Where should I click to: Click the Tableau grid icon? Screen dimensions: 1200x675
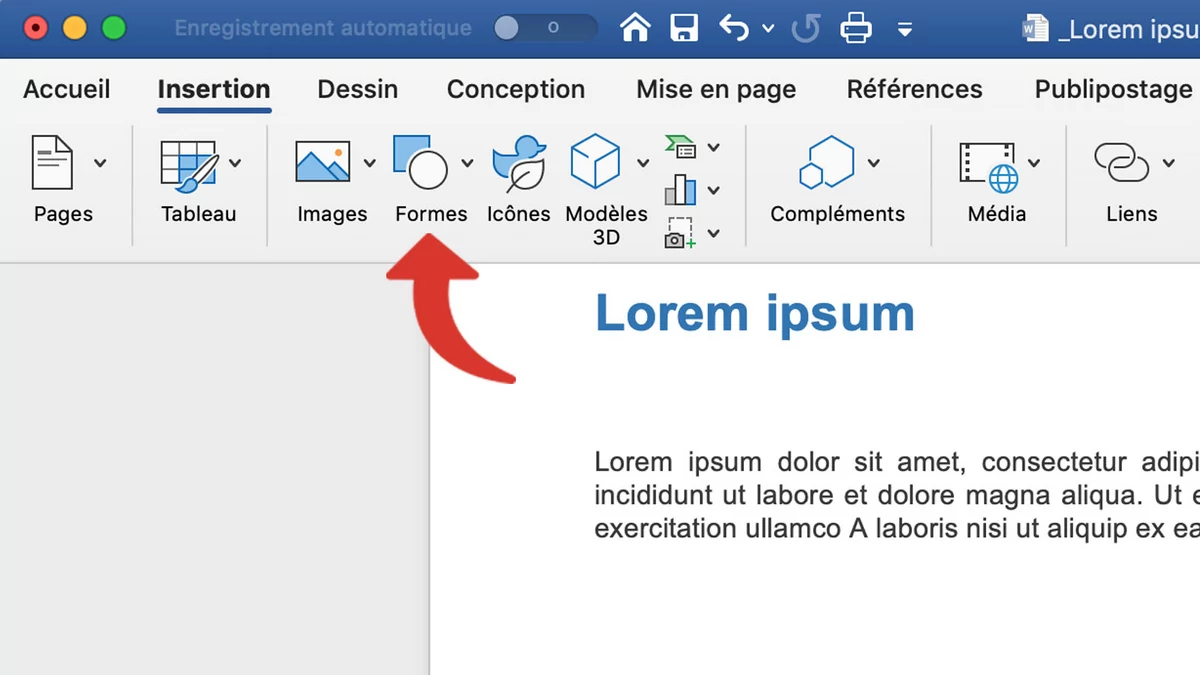tap(189, 163)
